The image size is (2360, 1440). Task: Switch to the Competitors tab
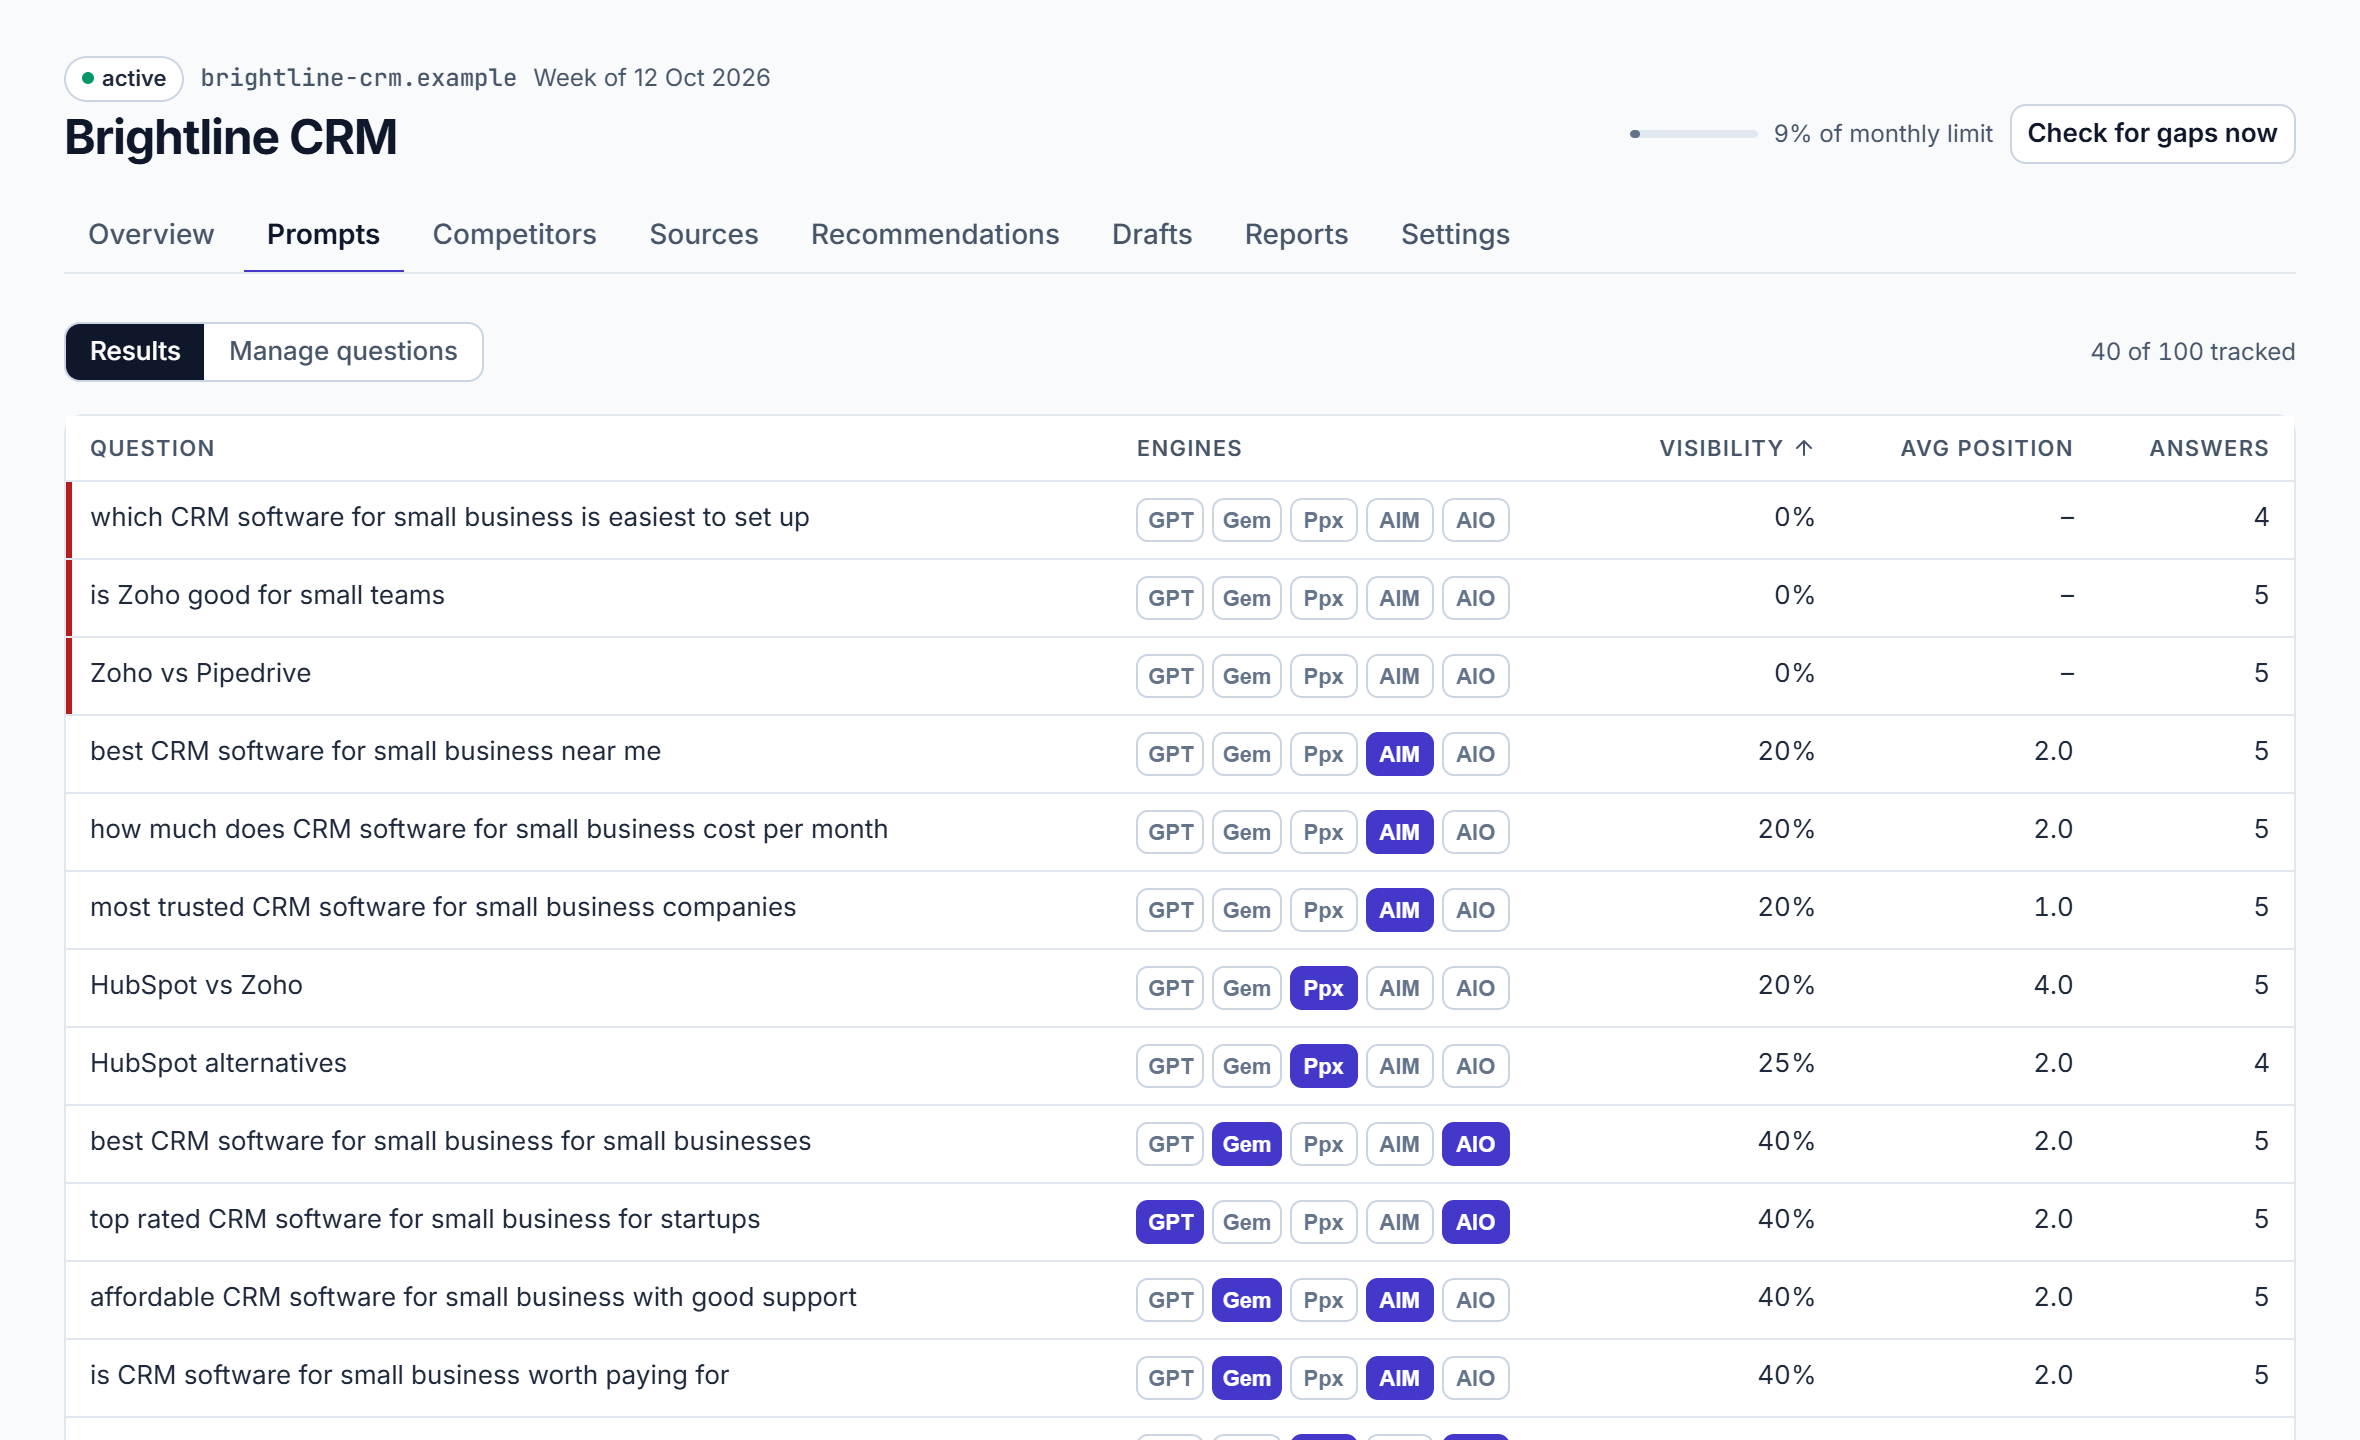pyautogui.click(x=514, y=234)
